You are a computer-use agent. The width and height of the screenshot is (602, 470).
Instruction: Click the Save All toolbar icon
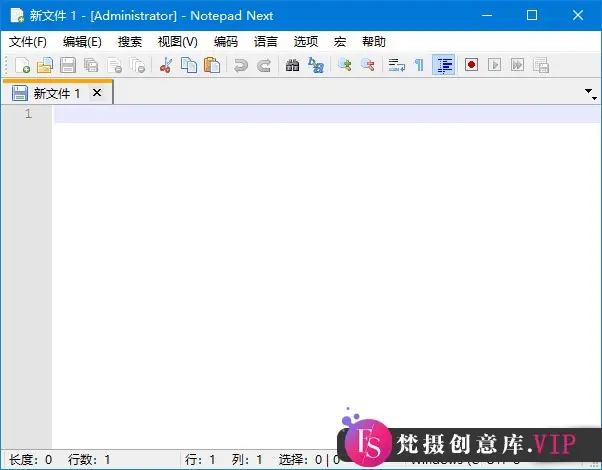91,65
